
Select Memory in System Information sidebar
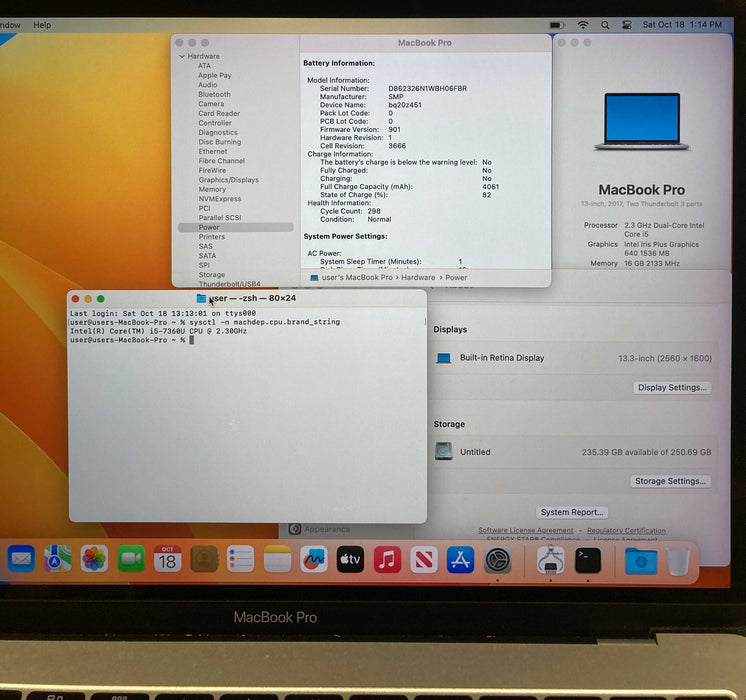[x=212, y=189]
